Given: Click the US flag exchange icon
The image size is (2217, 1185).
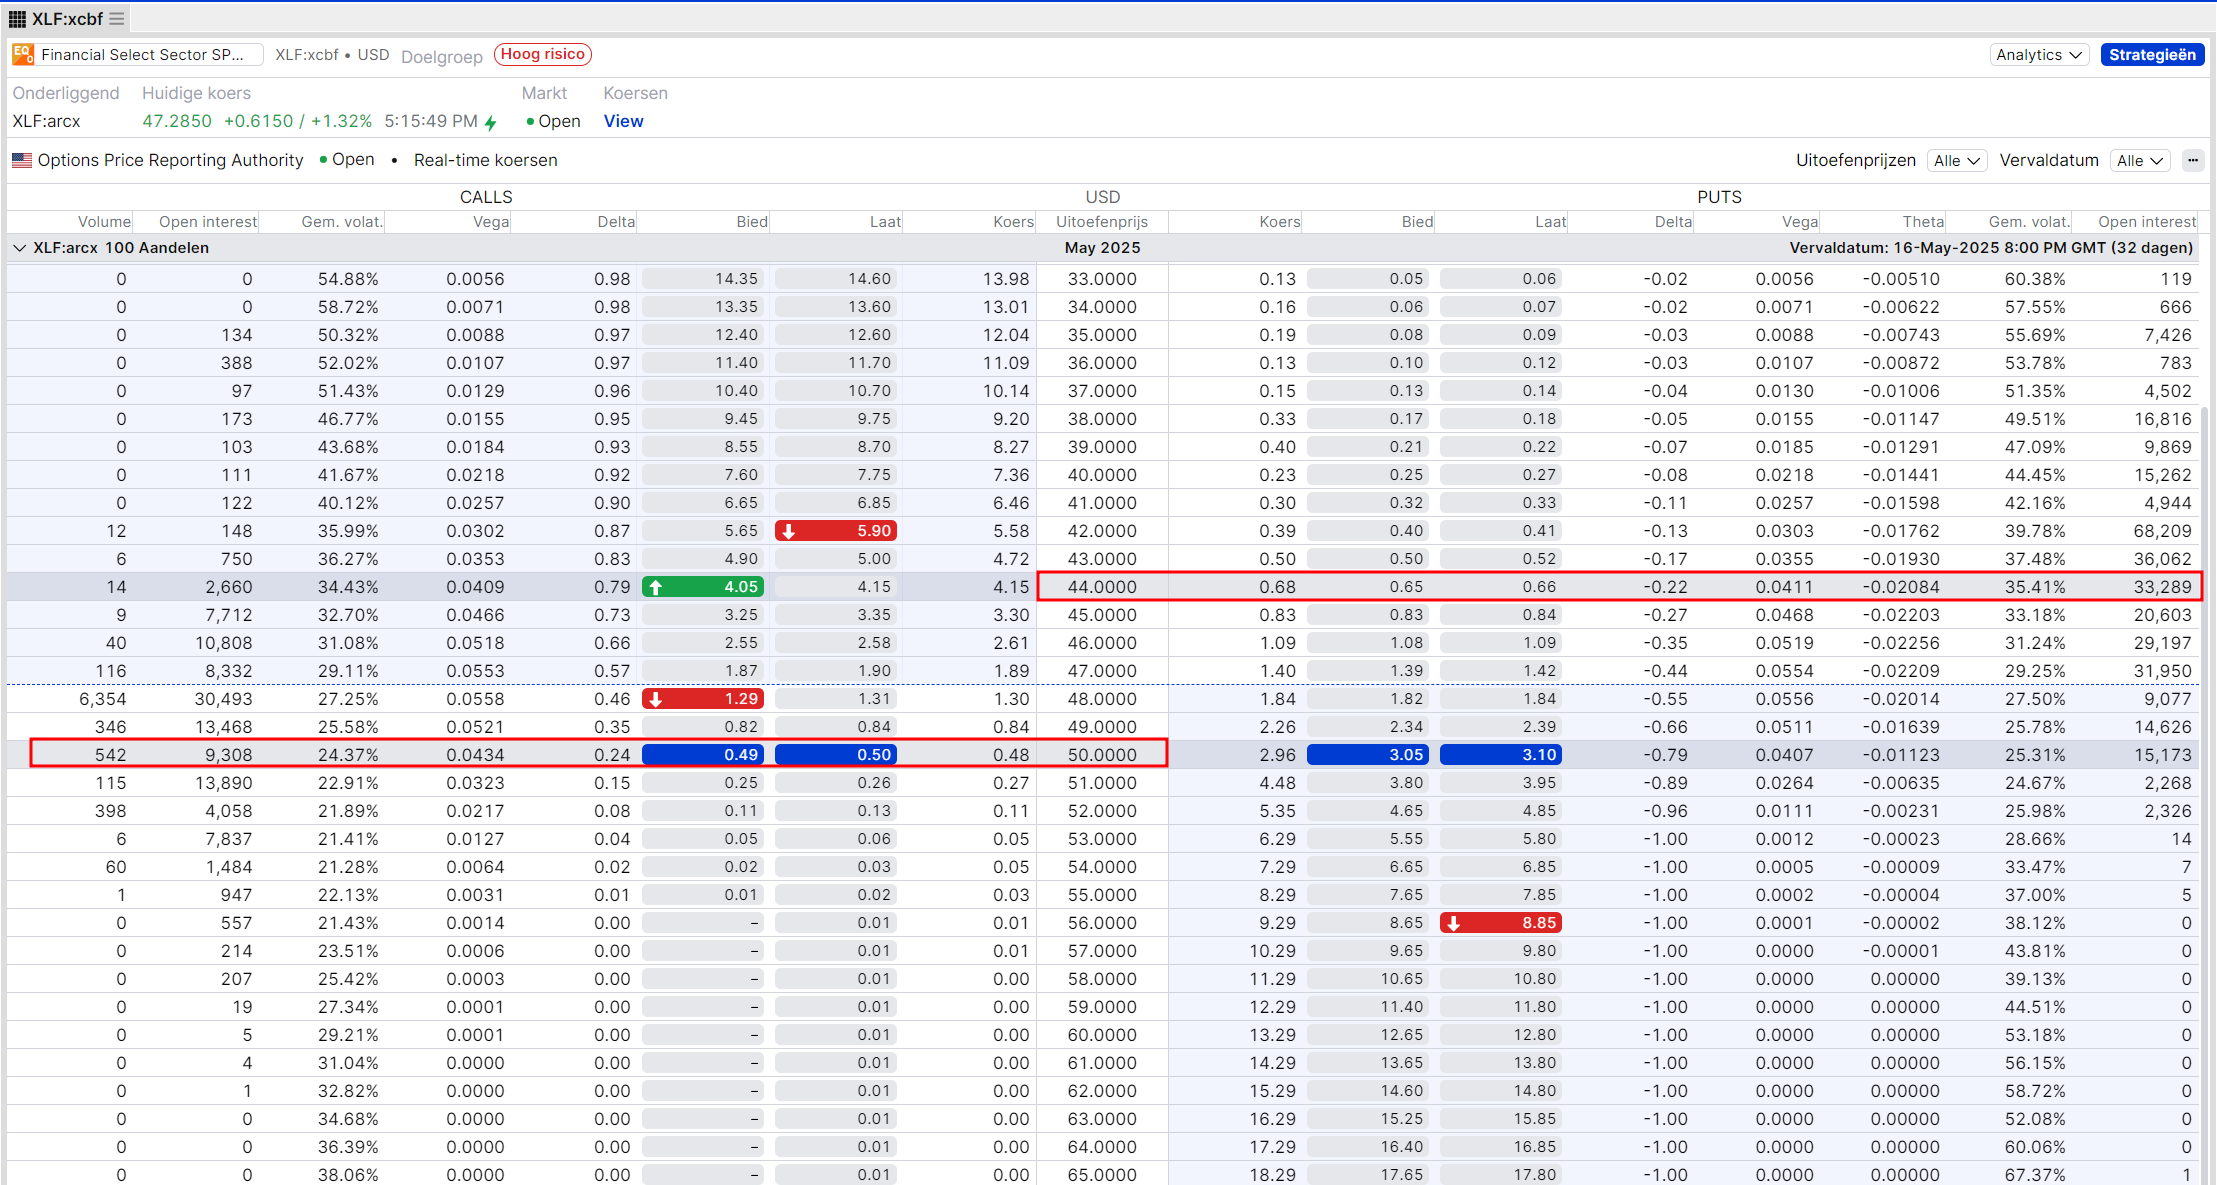Looking at the screenshot, I should (x=22, y=160).
